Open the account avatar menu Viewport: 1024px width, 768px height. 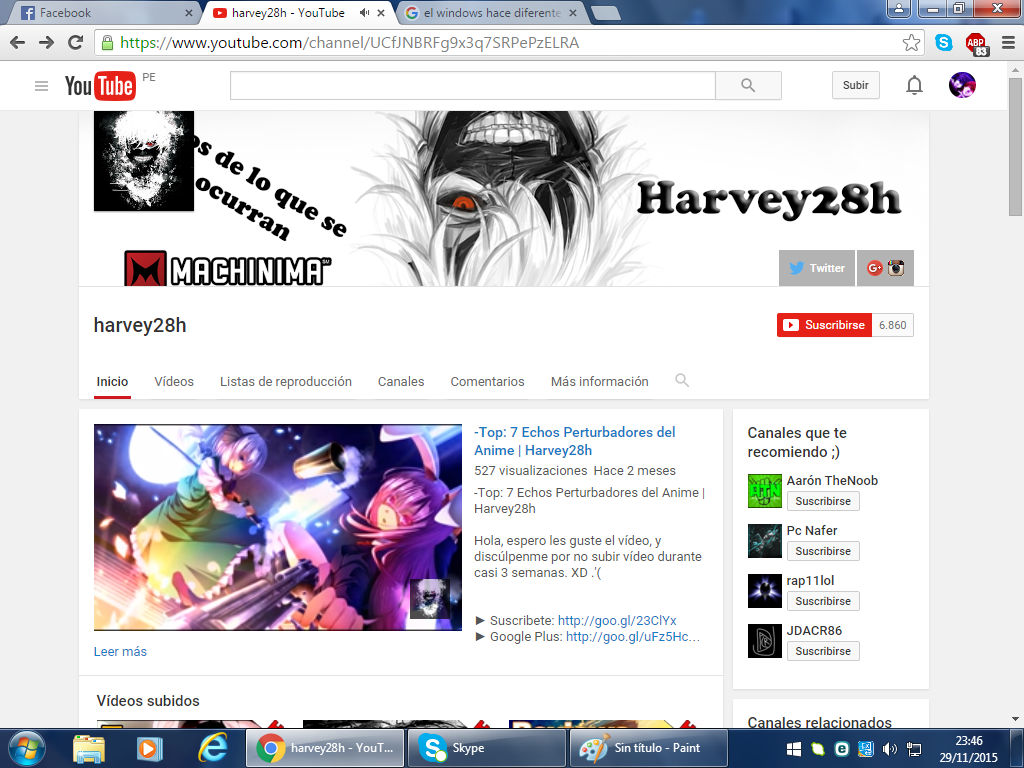pyautogui.click(x=962, y=86)
